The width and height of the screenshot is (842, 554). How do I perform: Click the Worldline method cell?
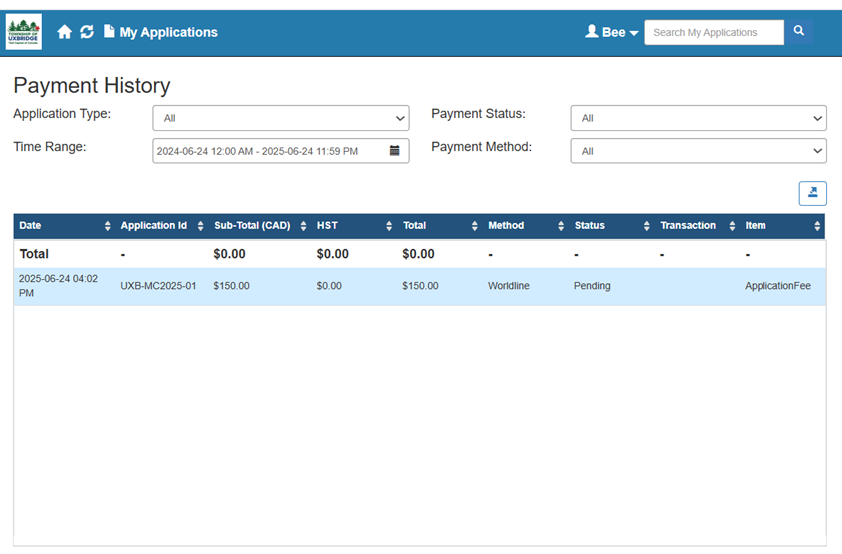(x=509, y=286)
